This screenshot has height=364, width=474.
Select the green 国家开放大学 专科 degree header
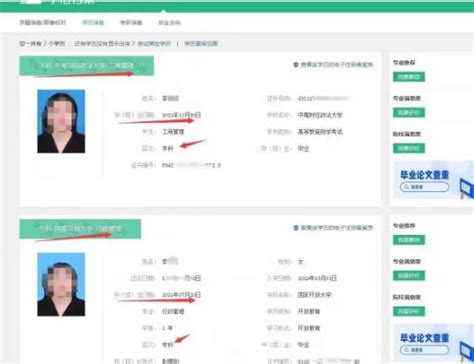[80, 229]
